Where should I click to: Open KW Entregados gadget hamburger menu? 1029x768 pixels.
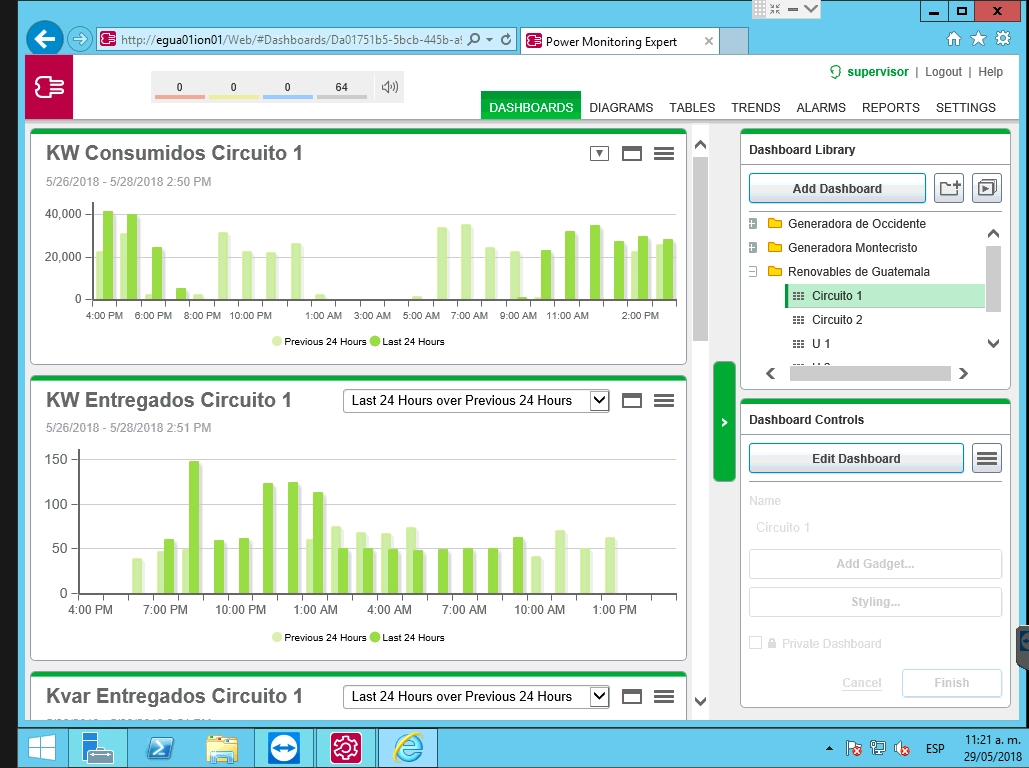coord(663,400)
